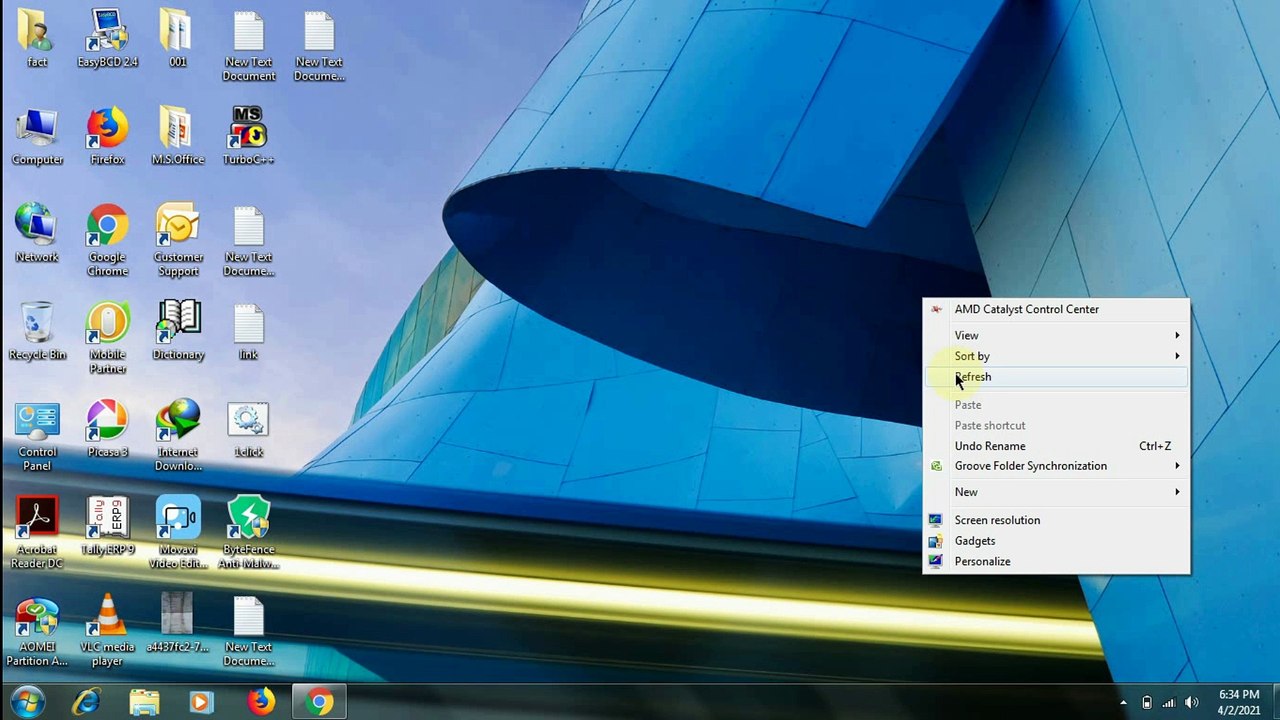Viewport: 1280px width, 720px height.
Task: Select the M.S.Office folder icon
Action: click(x=177, y=136)
